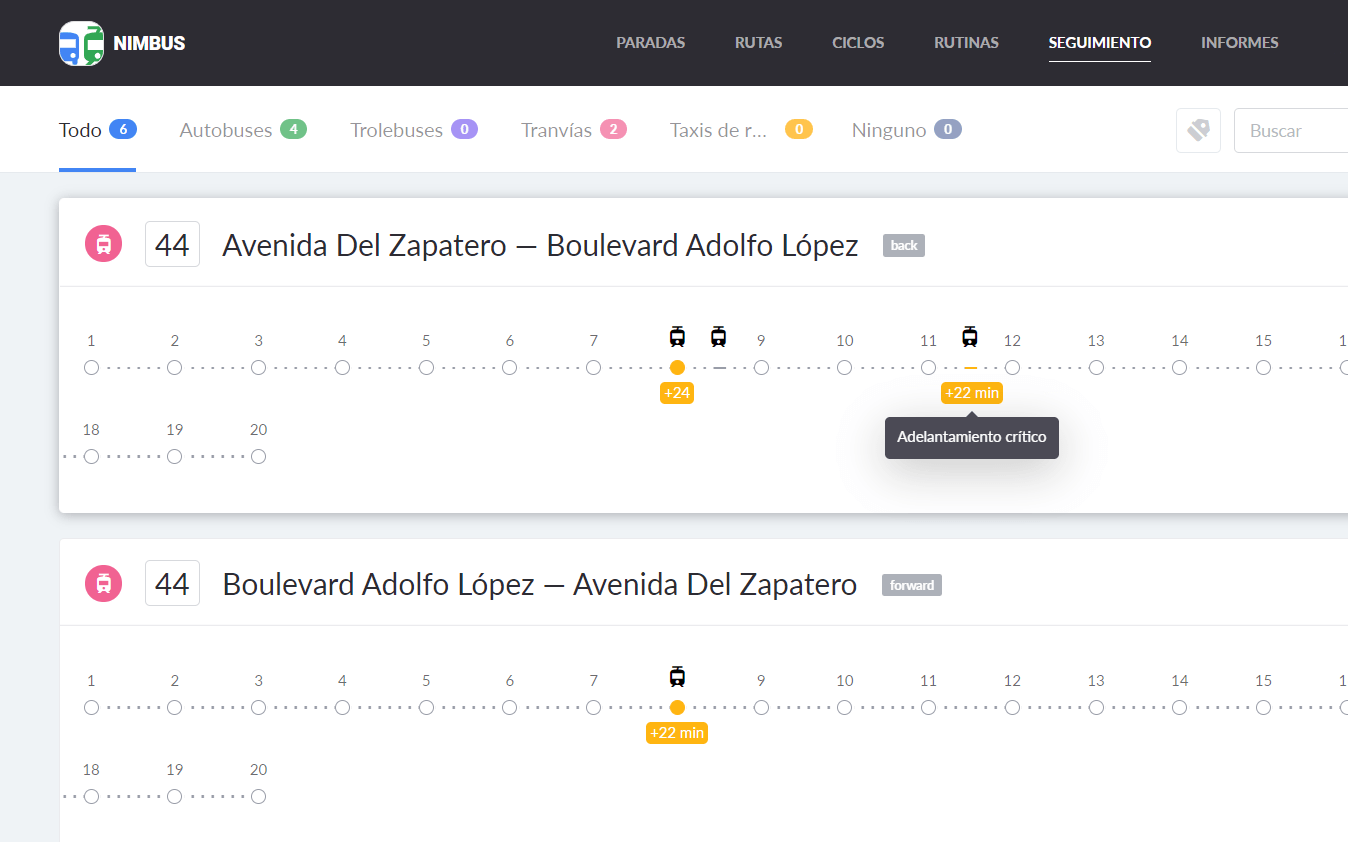This screenshot has width=1348, height=842.
Task: Click the route number 44 box, back route
Action: click(173, 244)
